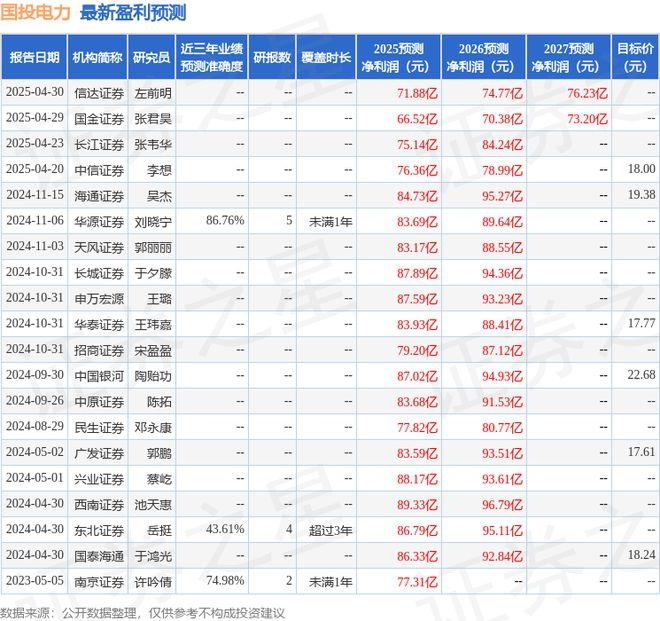This screenshot has height=621, width=660.
Task: Click the 国投电力 title text
Action: point(35,12)
